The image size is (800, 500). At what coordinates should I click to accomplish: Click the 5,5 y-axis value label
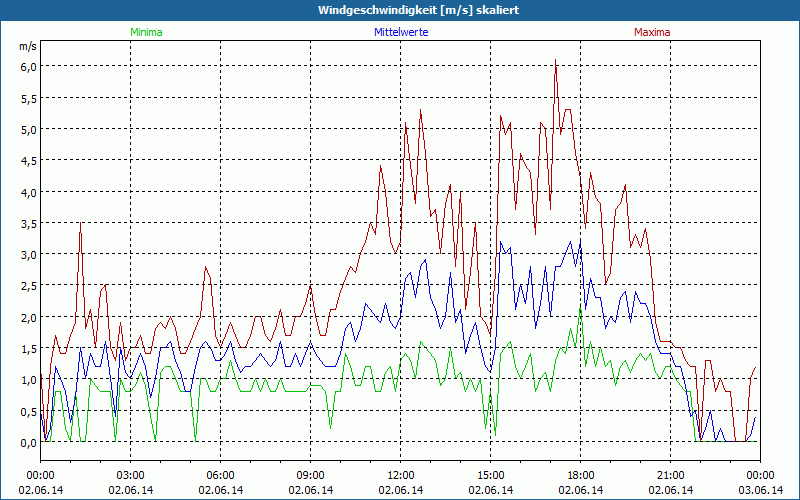point(28,98)
